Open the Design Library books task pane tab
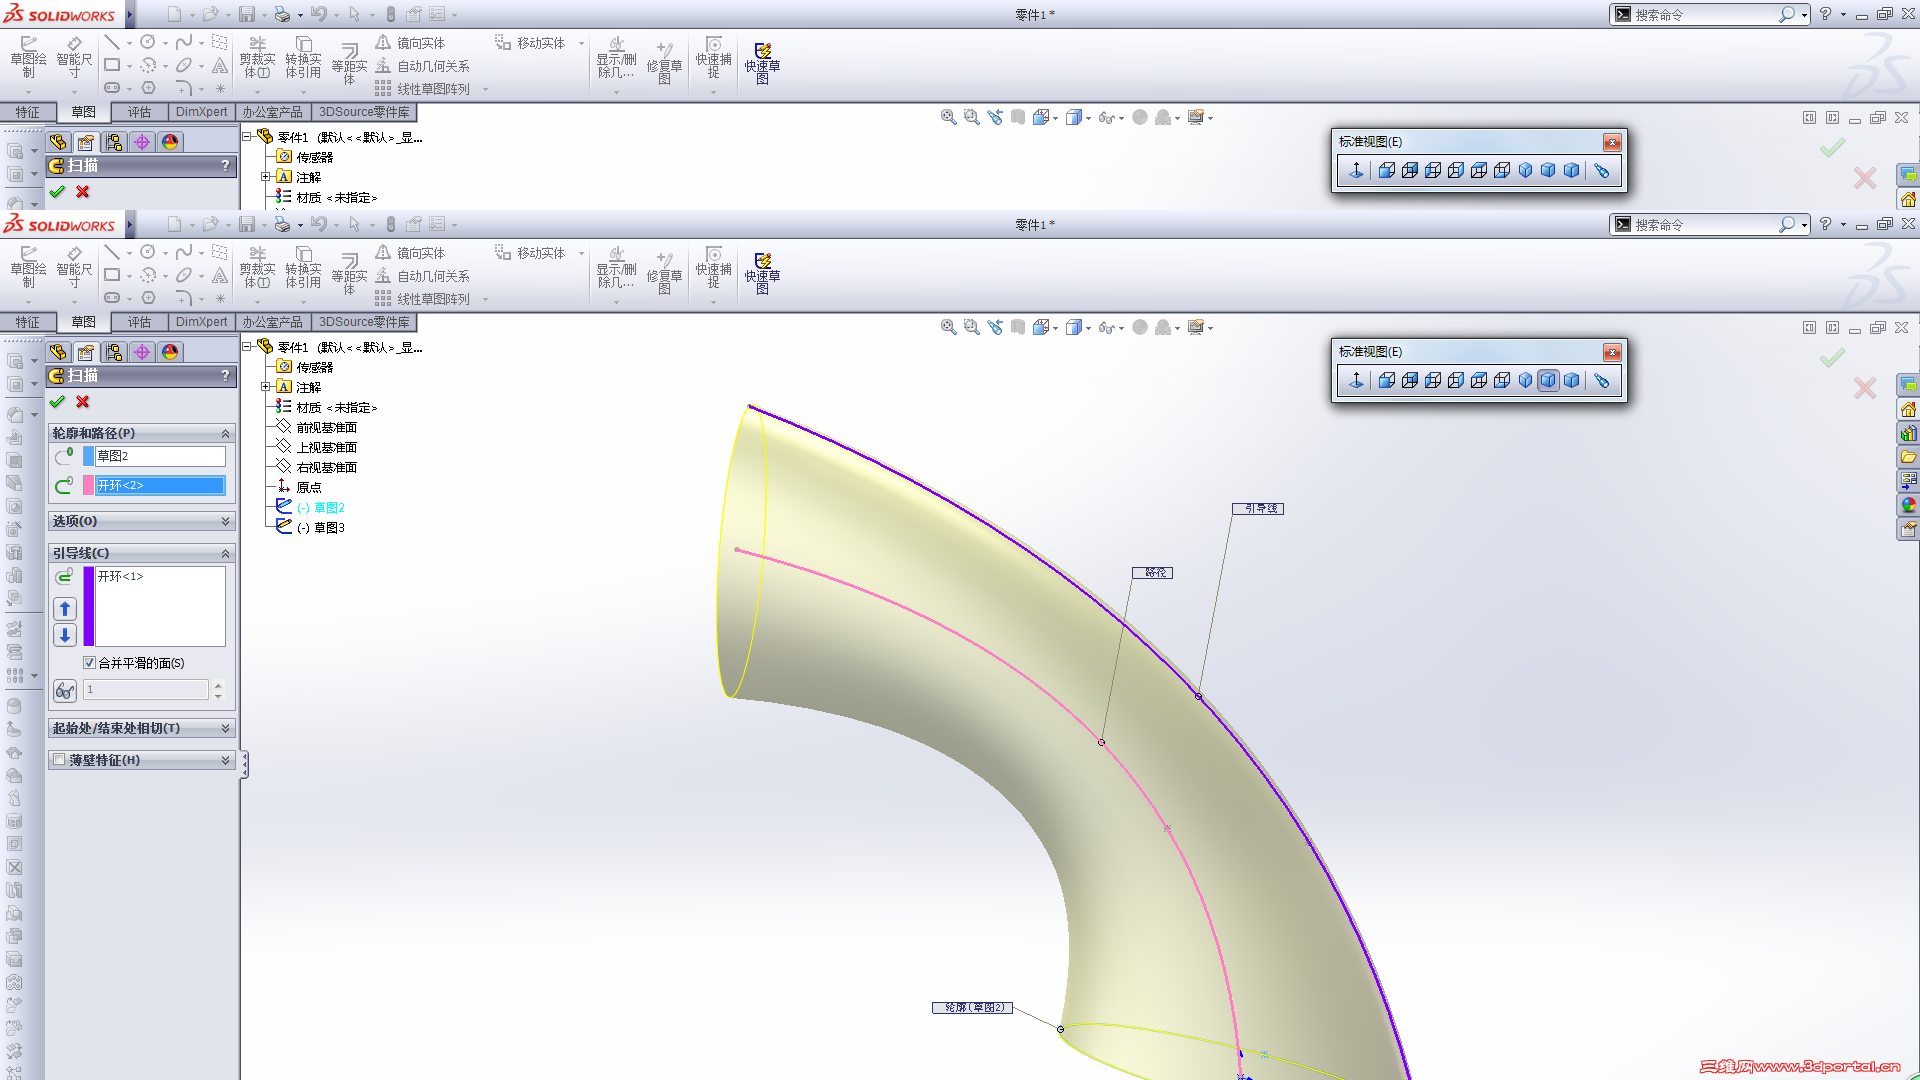The width and height of the screenshot is (1920, 1080). click(1908, 433)
